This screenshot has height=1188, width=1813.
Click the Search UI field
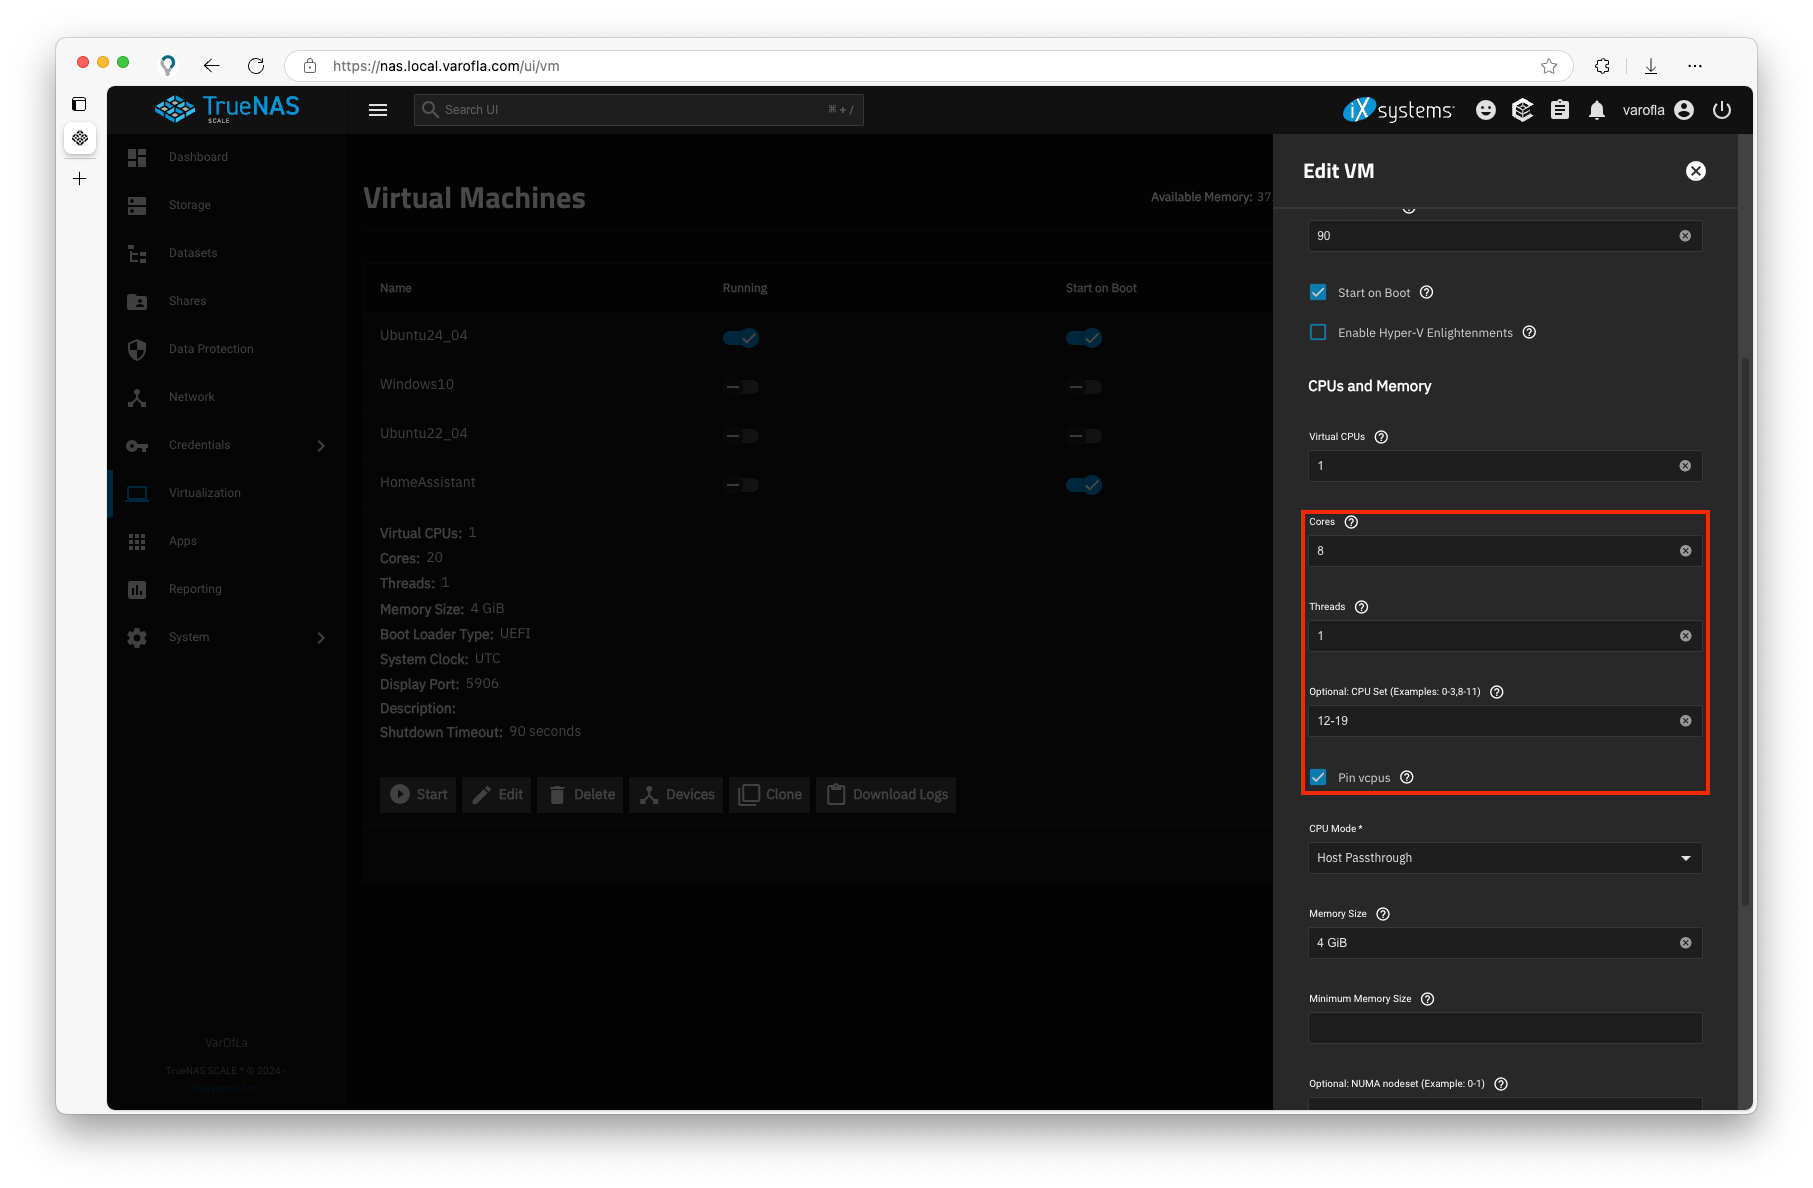tap(638, 110)
